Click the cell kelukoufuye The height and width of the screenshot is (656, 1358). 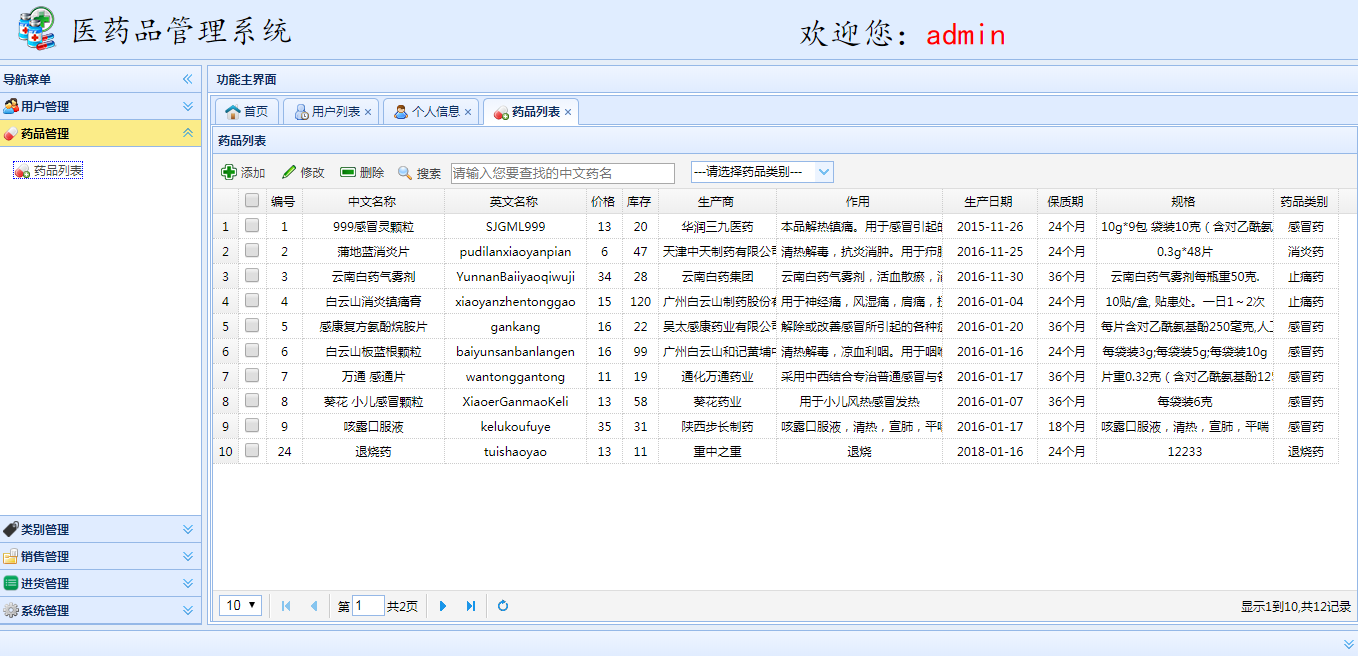click(515, 426)
